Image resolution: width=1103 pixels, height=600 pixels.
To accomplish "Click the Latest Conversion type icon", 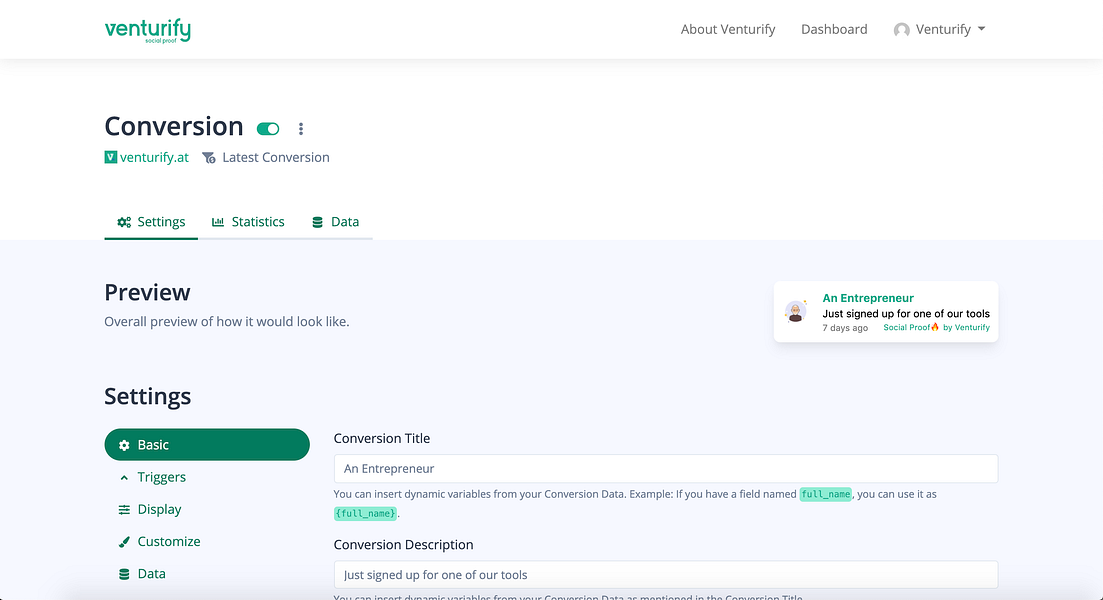I will point(209,158).
